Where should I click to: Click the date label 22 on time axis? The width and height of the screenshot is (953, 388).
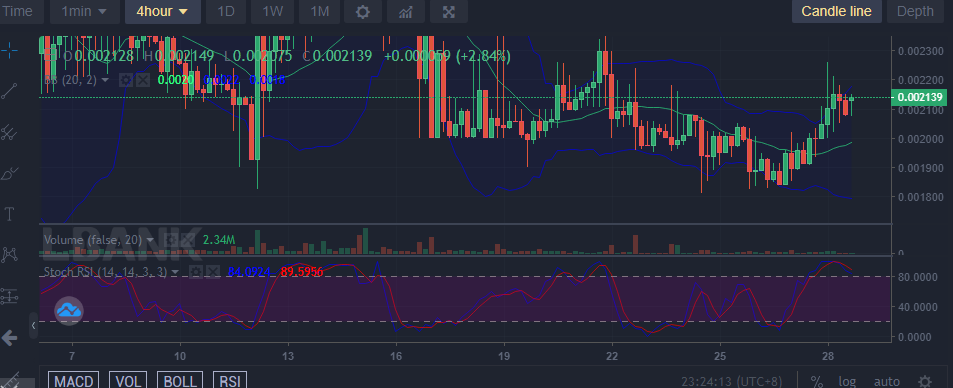click(611, 356)
